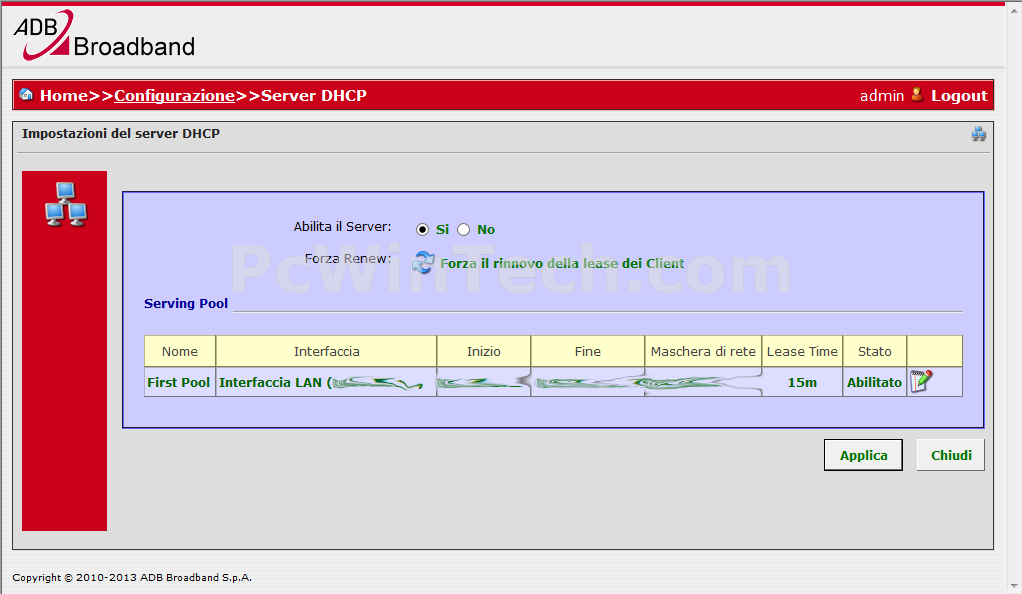1022x594 pixels.
Task: Click the copyright ADB Broadband S.p.A. text
Action: click(x=132, y=577)
